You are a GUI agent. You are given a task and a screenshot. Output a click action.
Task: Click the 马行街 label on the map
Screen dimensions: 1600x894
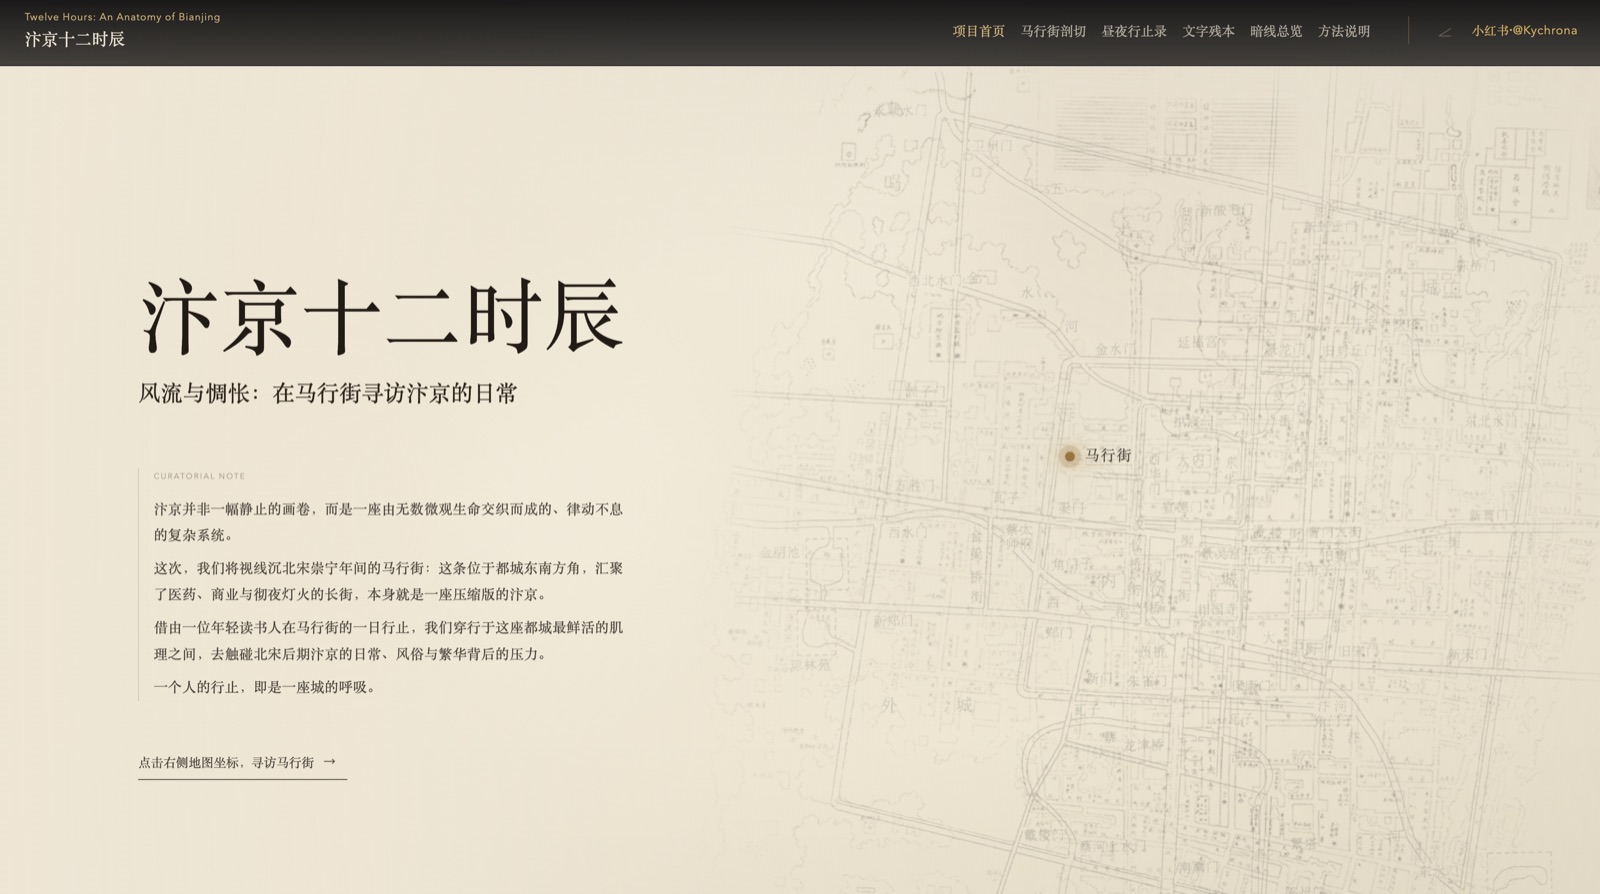[1108, 456]
